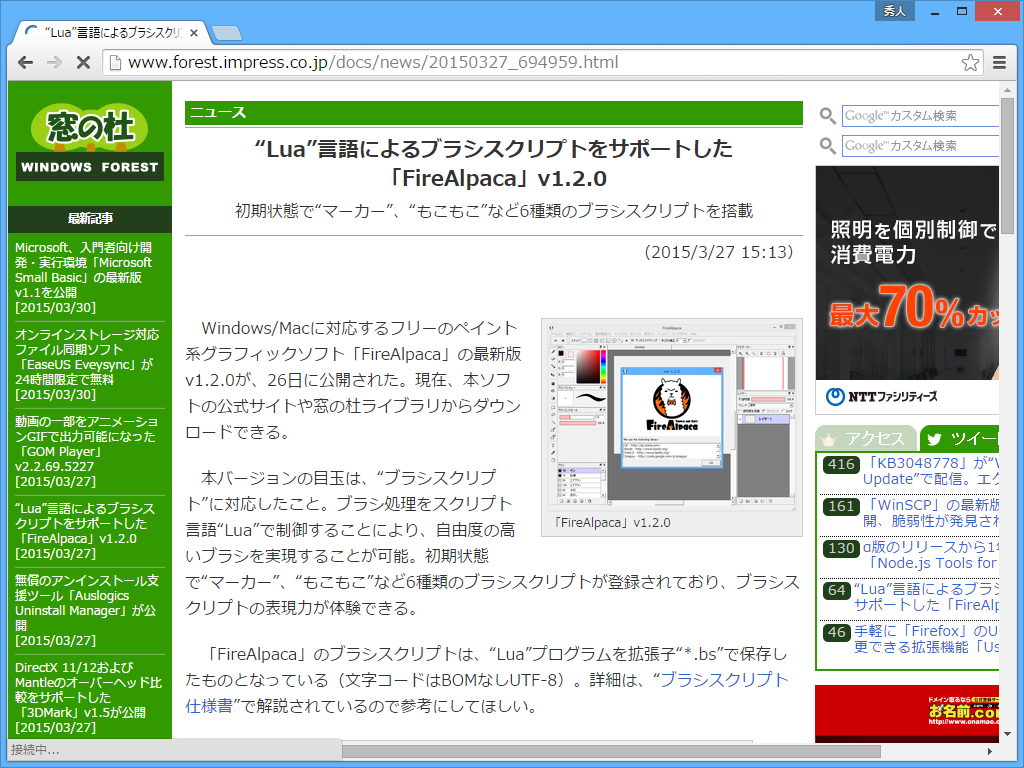Click the browser forward arrow

(54, 62)
